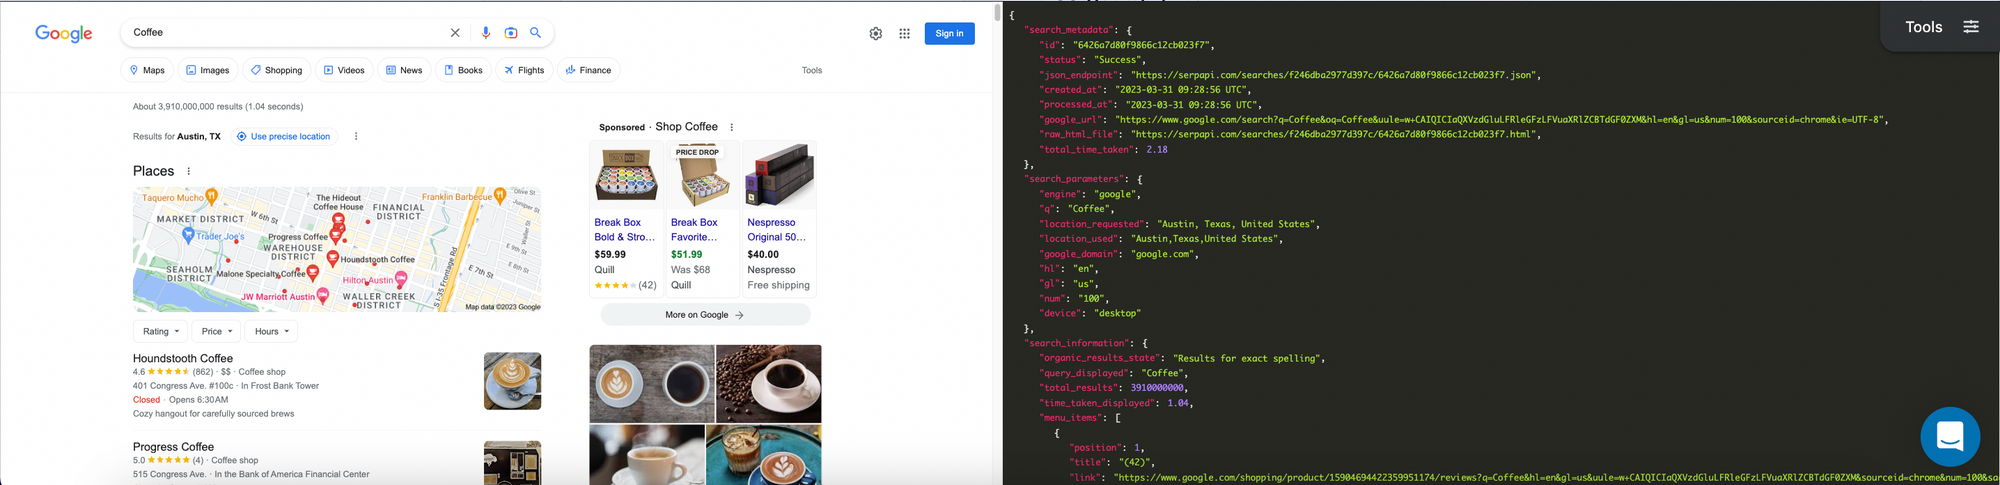
Task: Open Google settings gear icon
Action: pyautogui.click(x=876, y=33)
